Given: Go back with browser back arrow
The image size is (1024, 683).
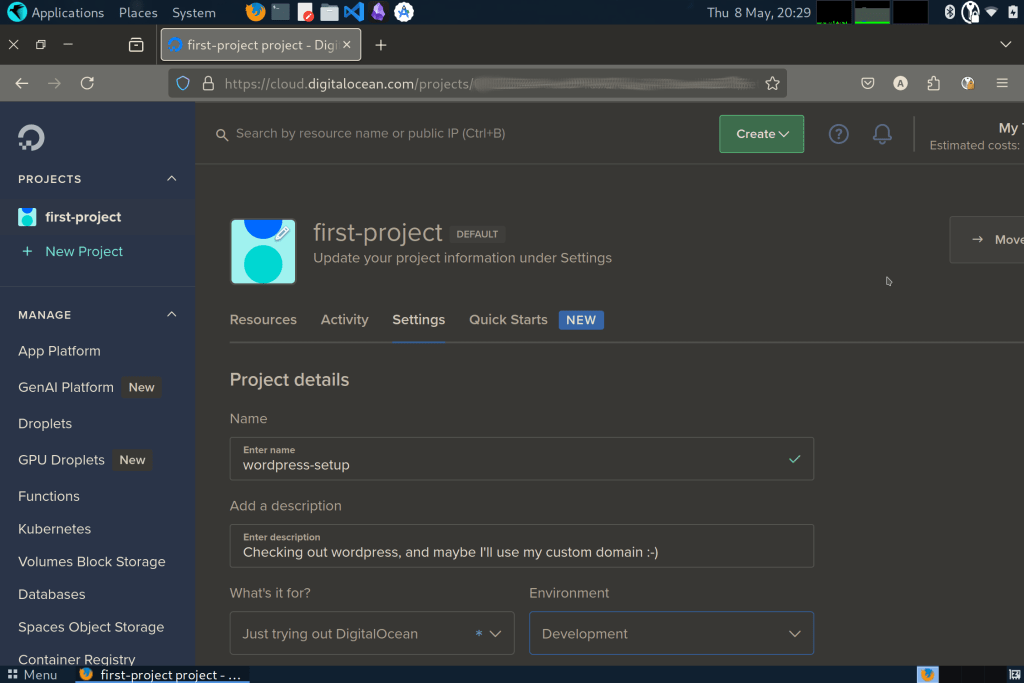Looking at the screenshot, I should click(x=22, y=83).
